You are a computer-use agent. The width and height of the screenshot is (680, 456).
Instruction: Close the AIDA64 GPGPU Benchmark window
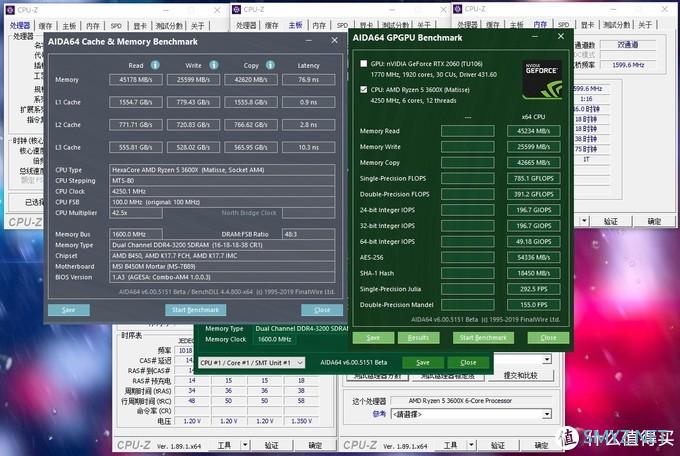(x=561, y=36)
